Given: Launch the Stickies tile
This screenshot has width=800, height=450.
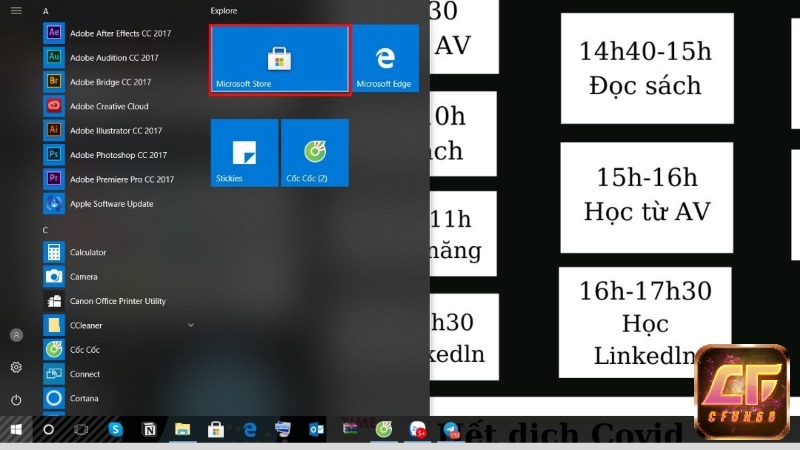Looking at the screenshot, I should click(244, 153).
